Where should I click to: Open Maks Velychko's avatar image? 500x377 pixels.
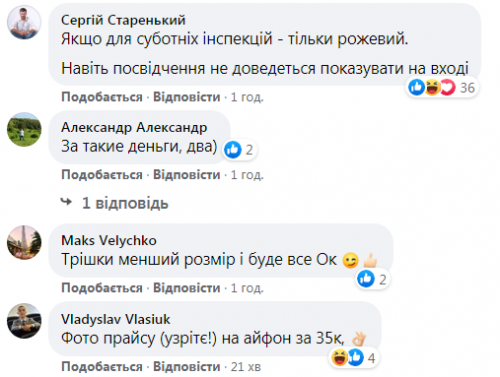[x=24, y=242]
